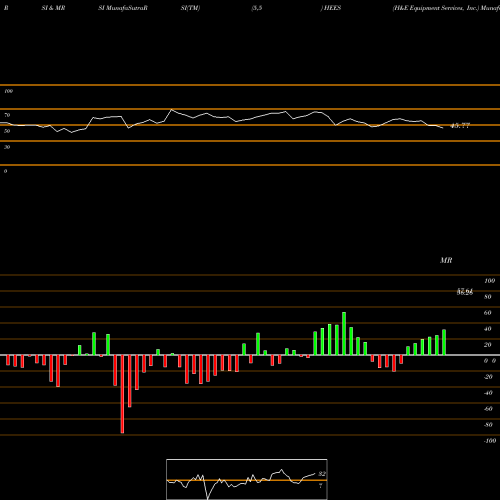Screen dimensions: 500x500
Task: Click the RSI current value 45.77 label
Action: [x=460, y=126]
